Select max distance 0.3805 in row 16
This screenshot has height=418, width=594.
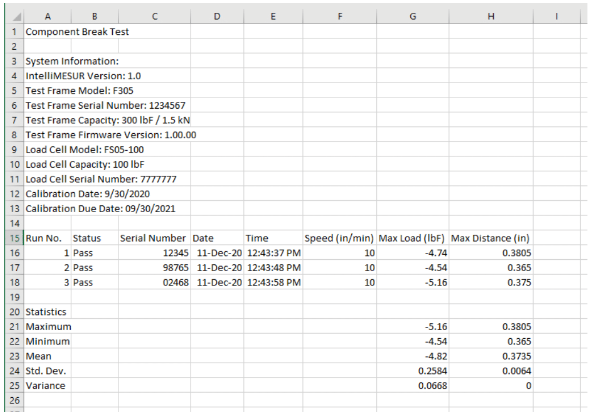click(491, 253)
